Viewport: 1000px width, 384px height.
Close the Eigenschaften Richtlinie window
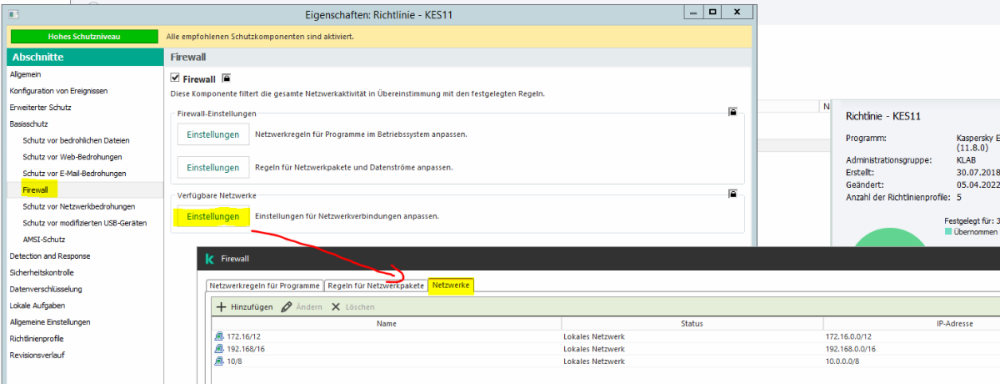737,12
